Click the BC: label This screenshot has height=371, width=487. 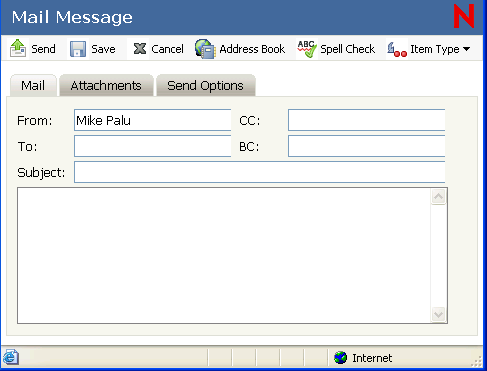249,146
